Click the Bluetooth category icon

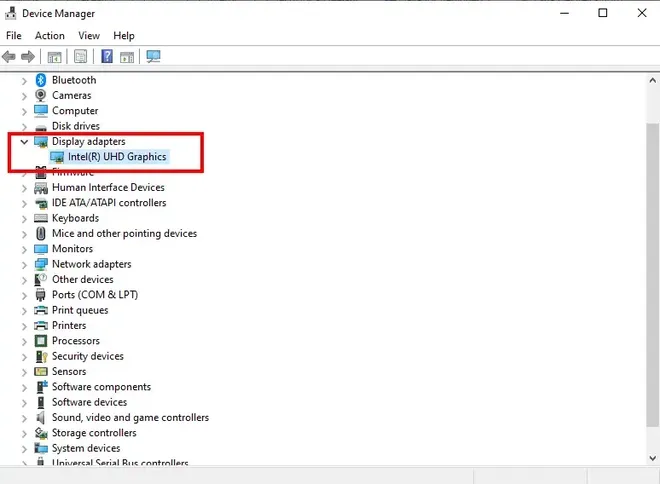[x=41, y=80]
